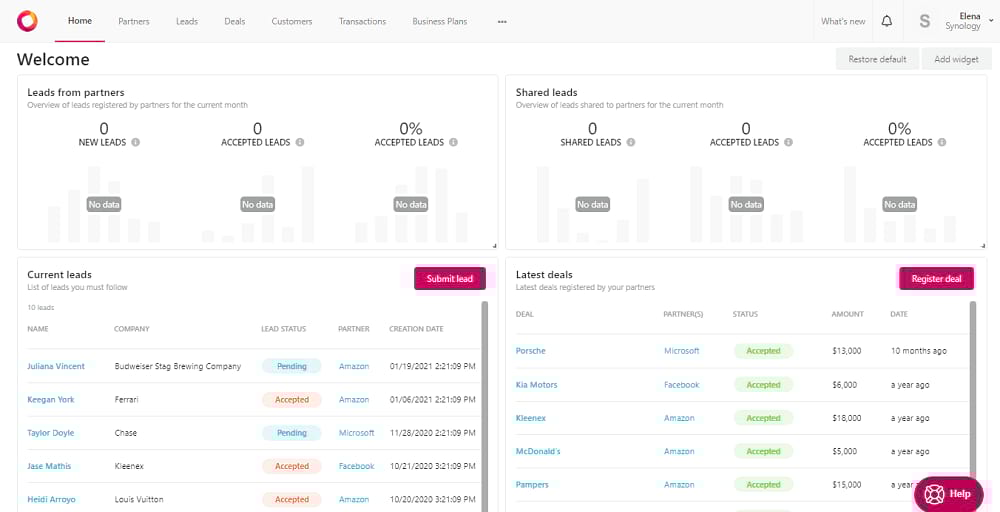Image resolution: width=1000 pixels, height=512 pixels.
Task: Click info icon beside SHARED LEADS
Action: (x=631, y=142)
